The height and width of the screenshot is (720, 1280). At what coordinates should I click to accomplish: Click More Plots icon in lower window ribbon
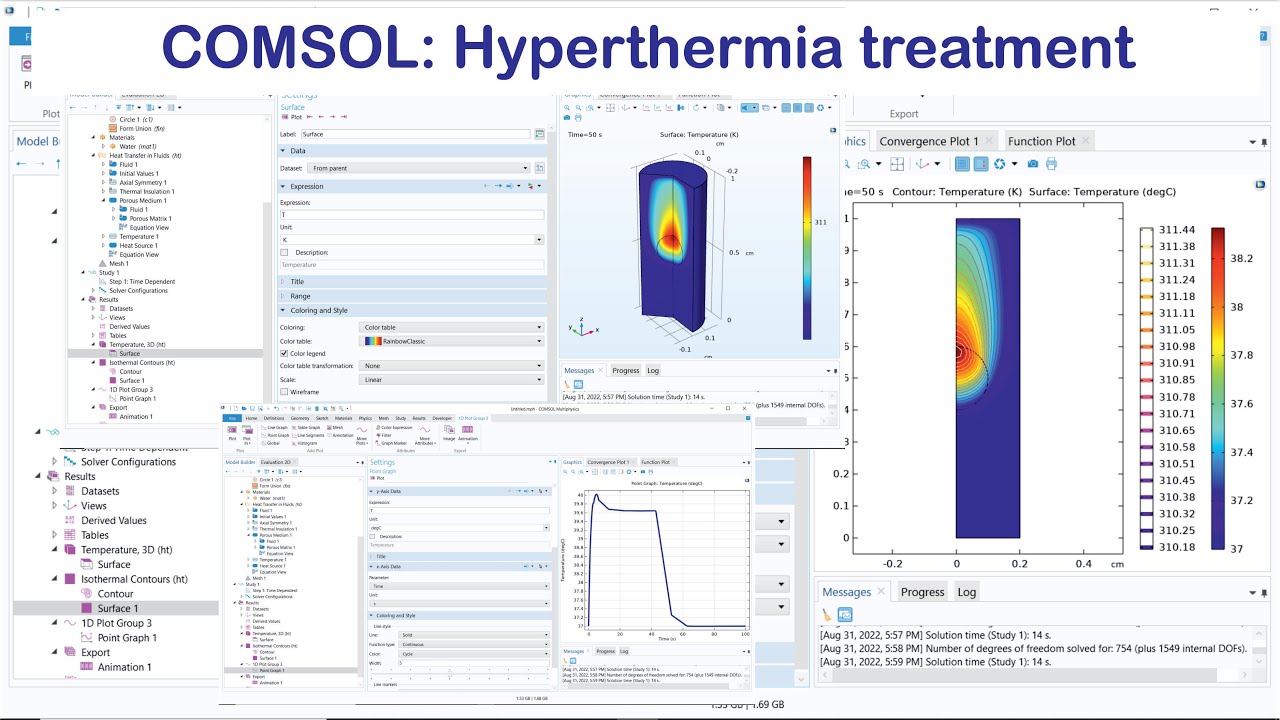pyautogui.click(x=362, y=430)
